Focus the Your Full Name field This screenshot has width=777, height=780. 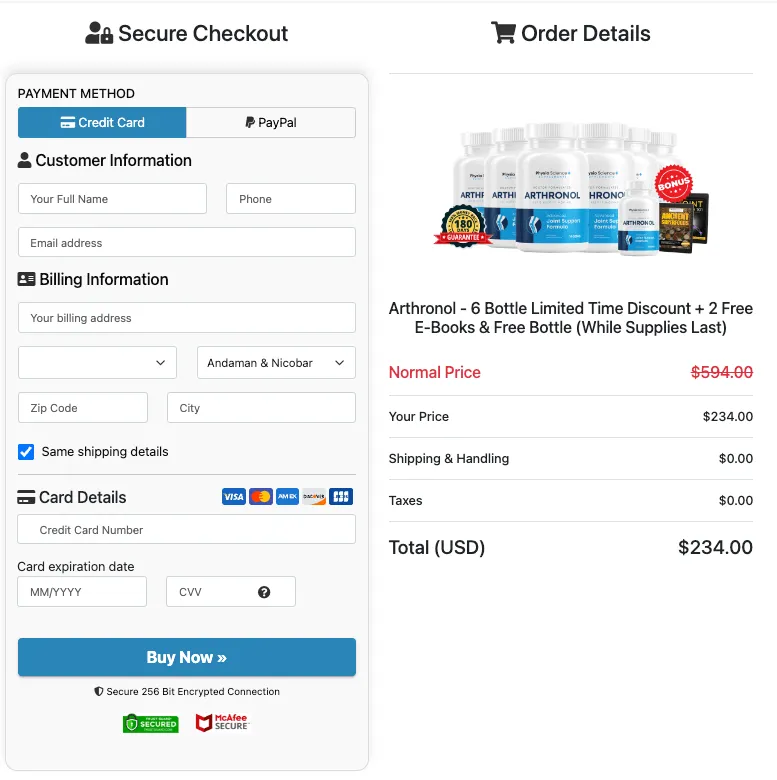click(112, 199)
